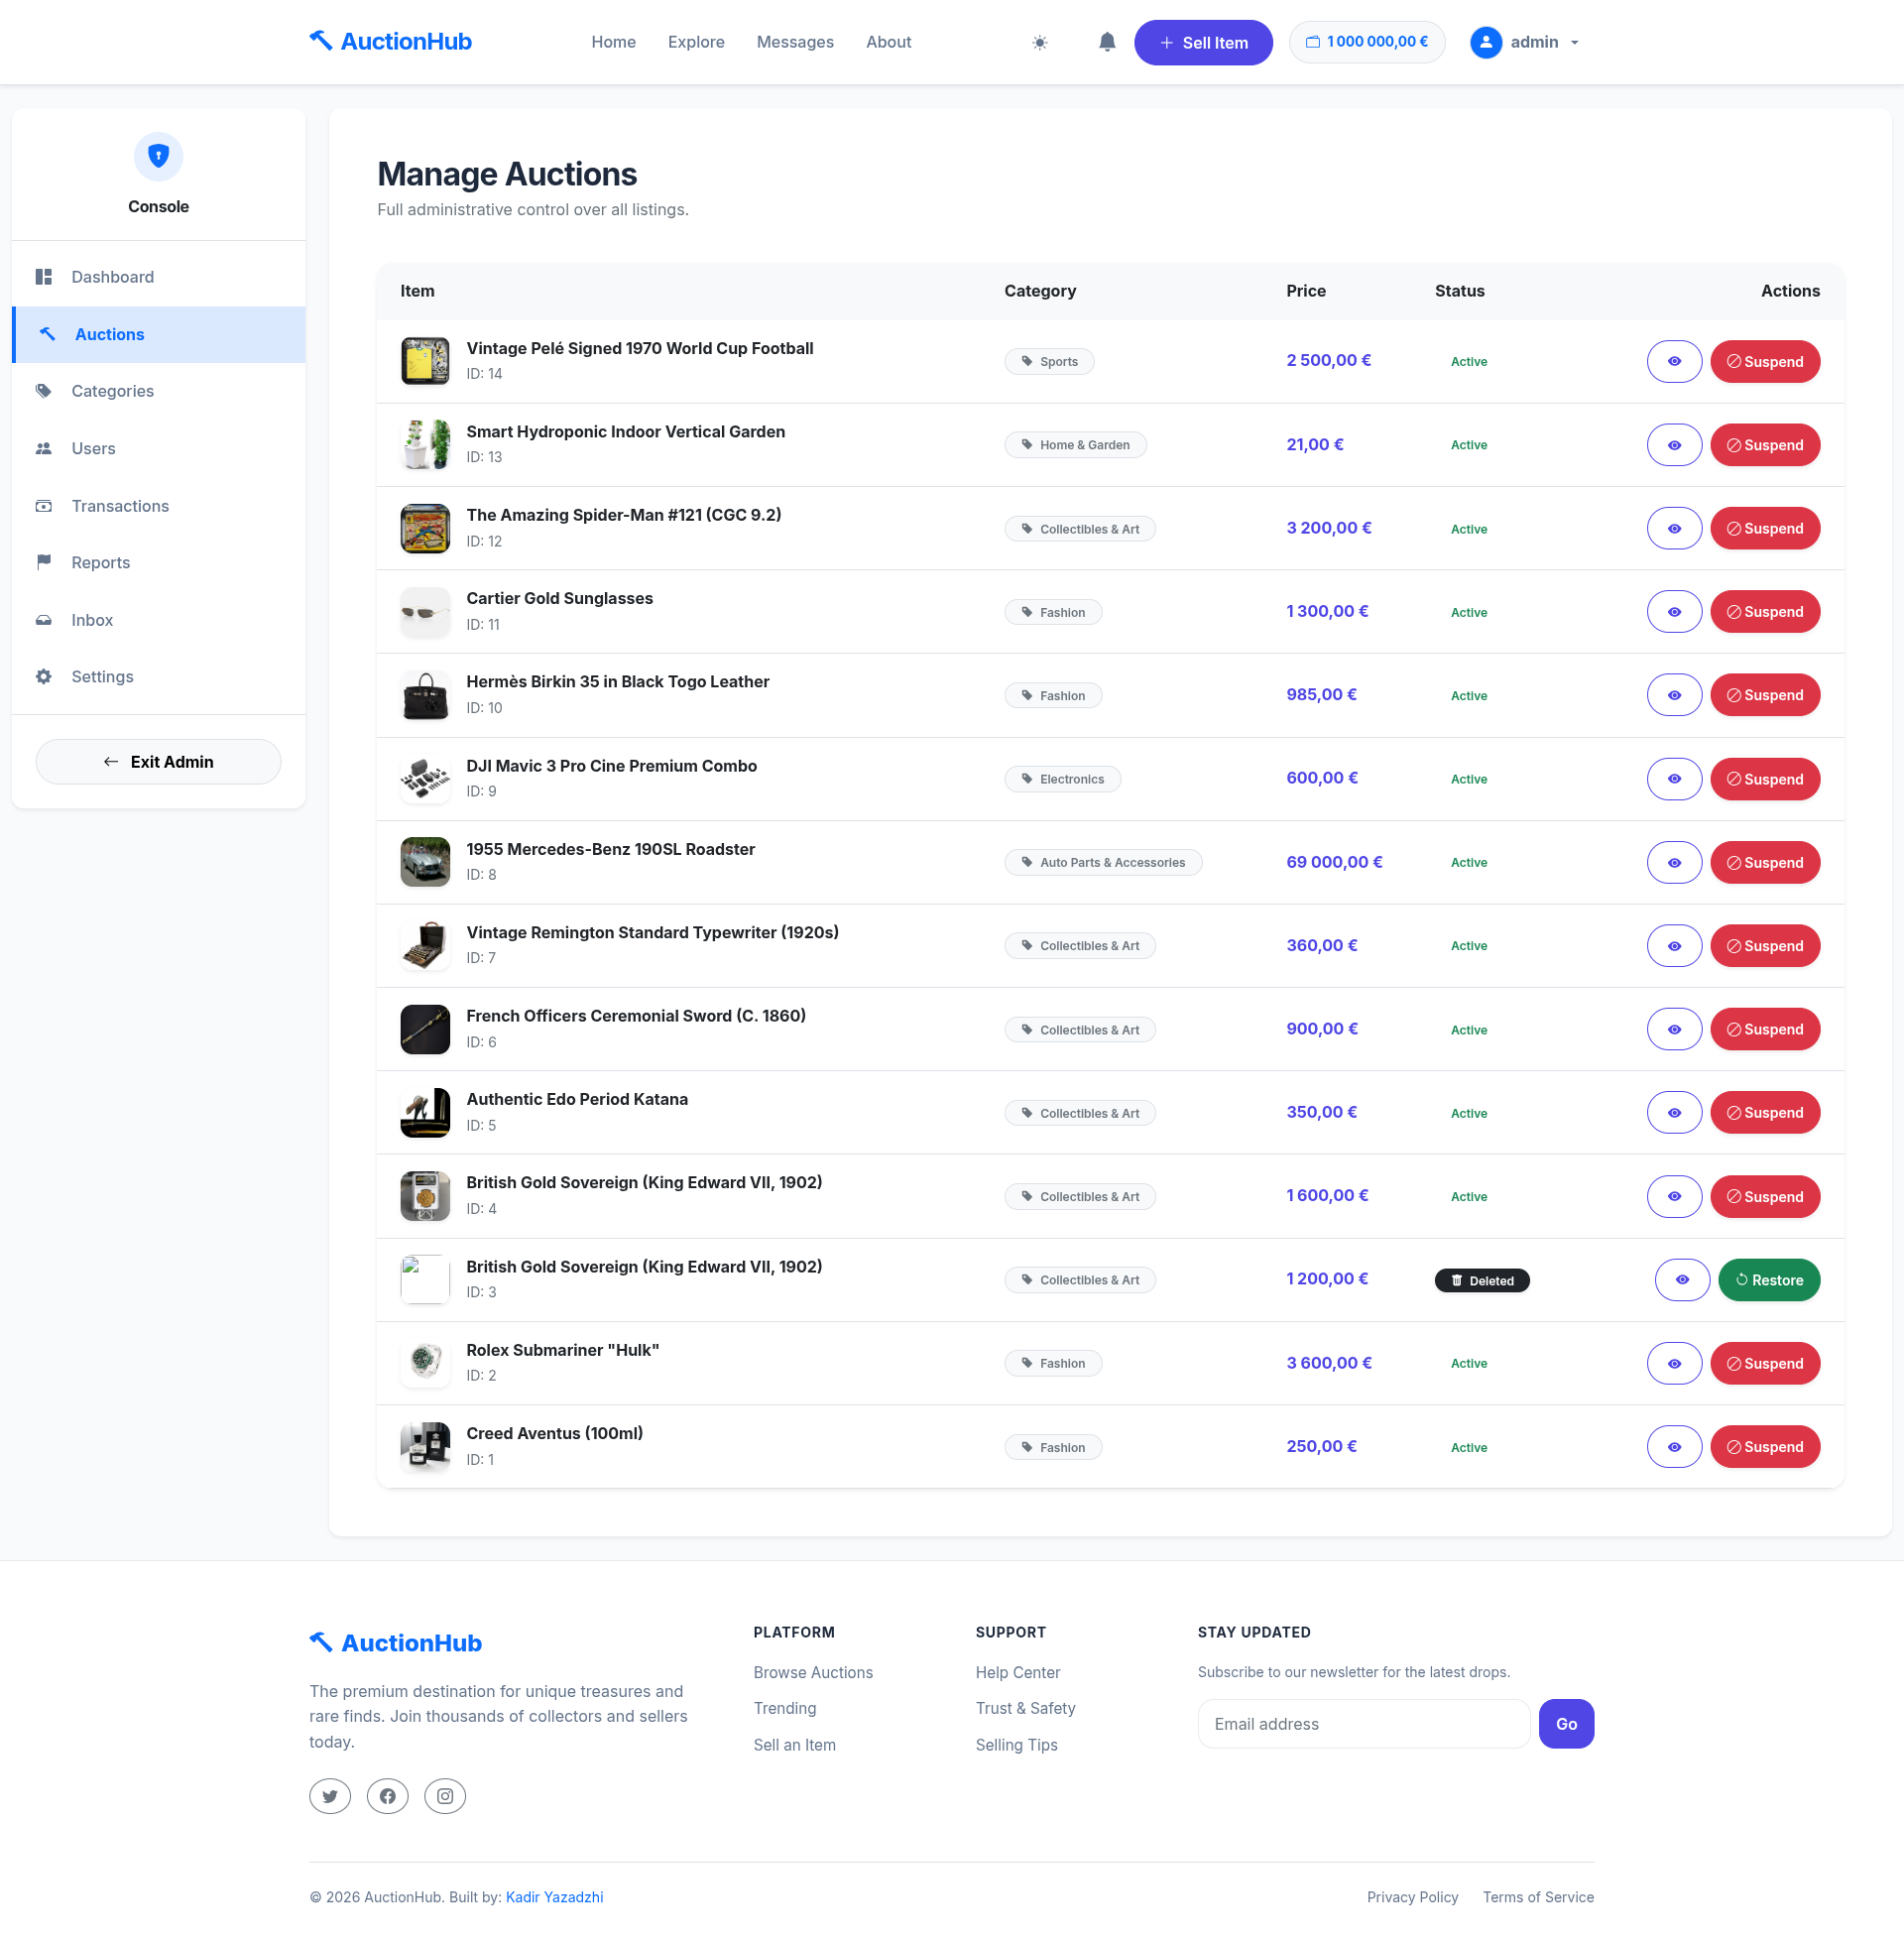The image size is (1904, 1941).
Task: Open the Messages menu item
Action: (795, 42)
